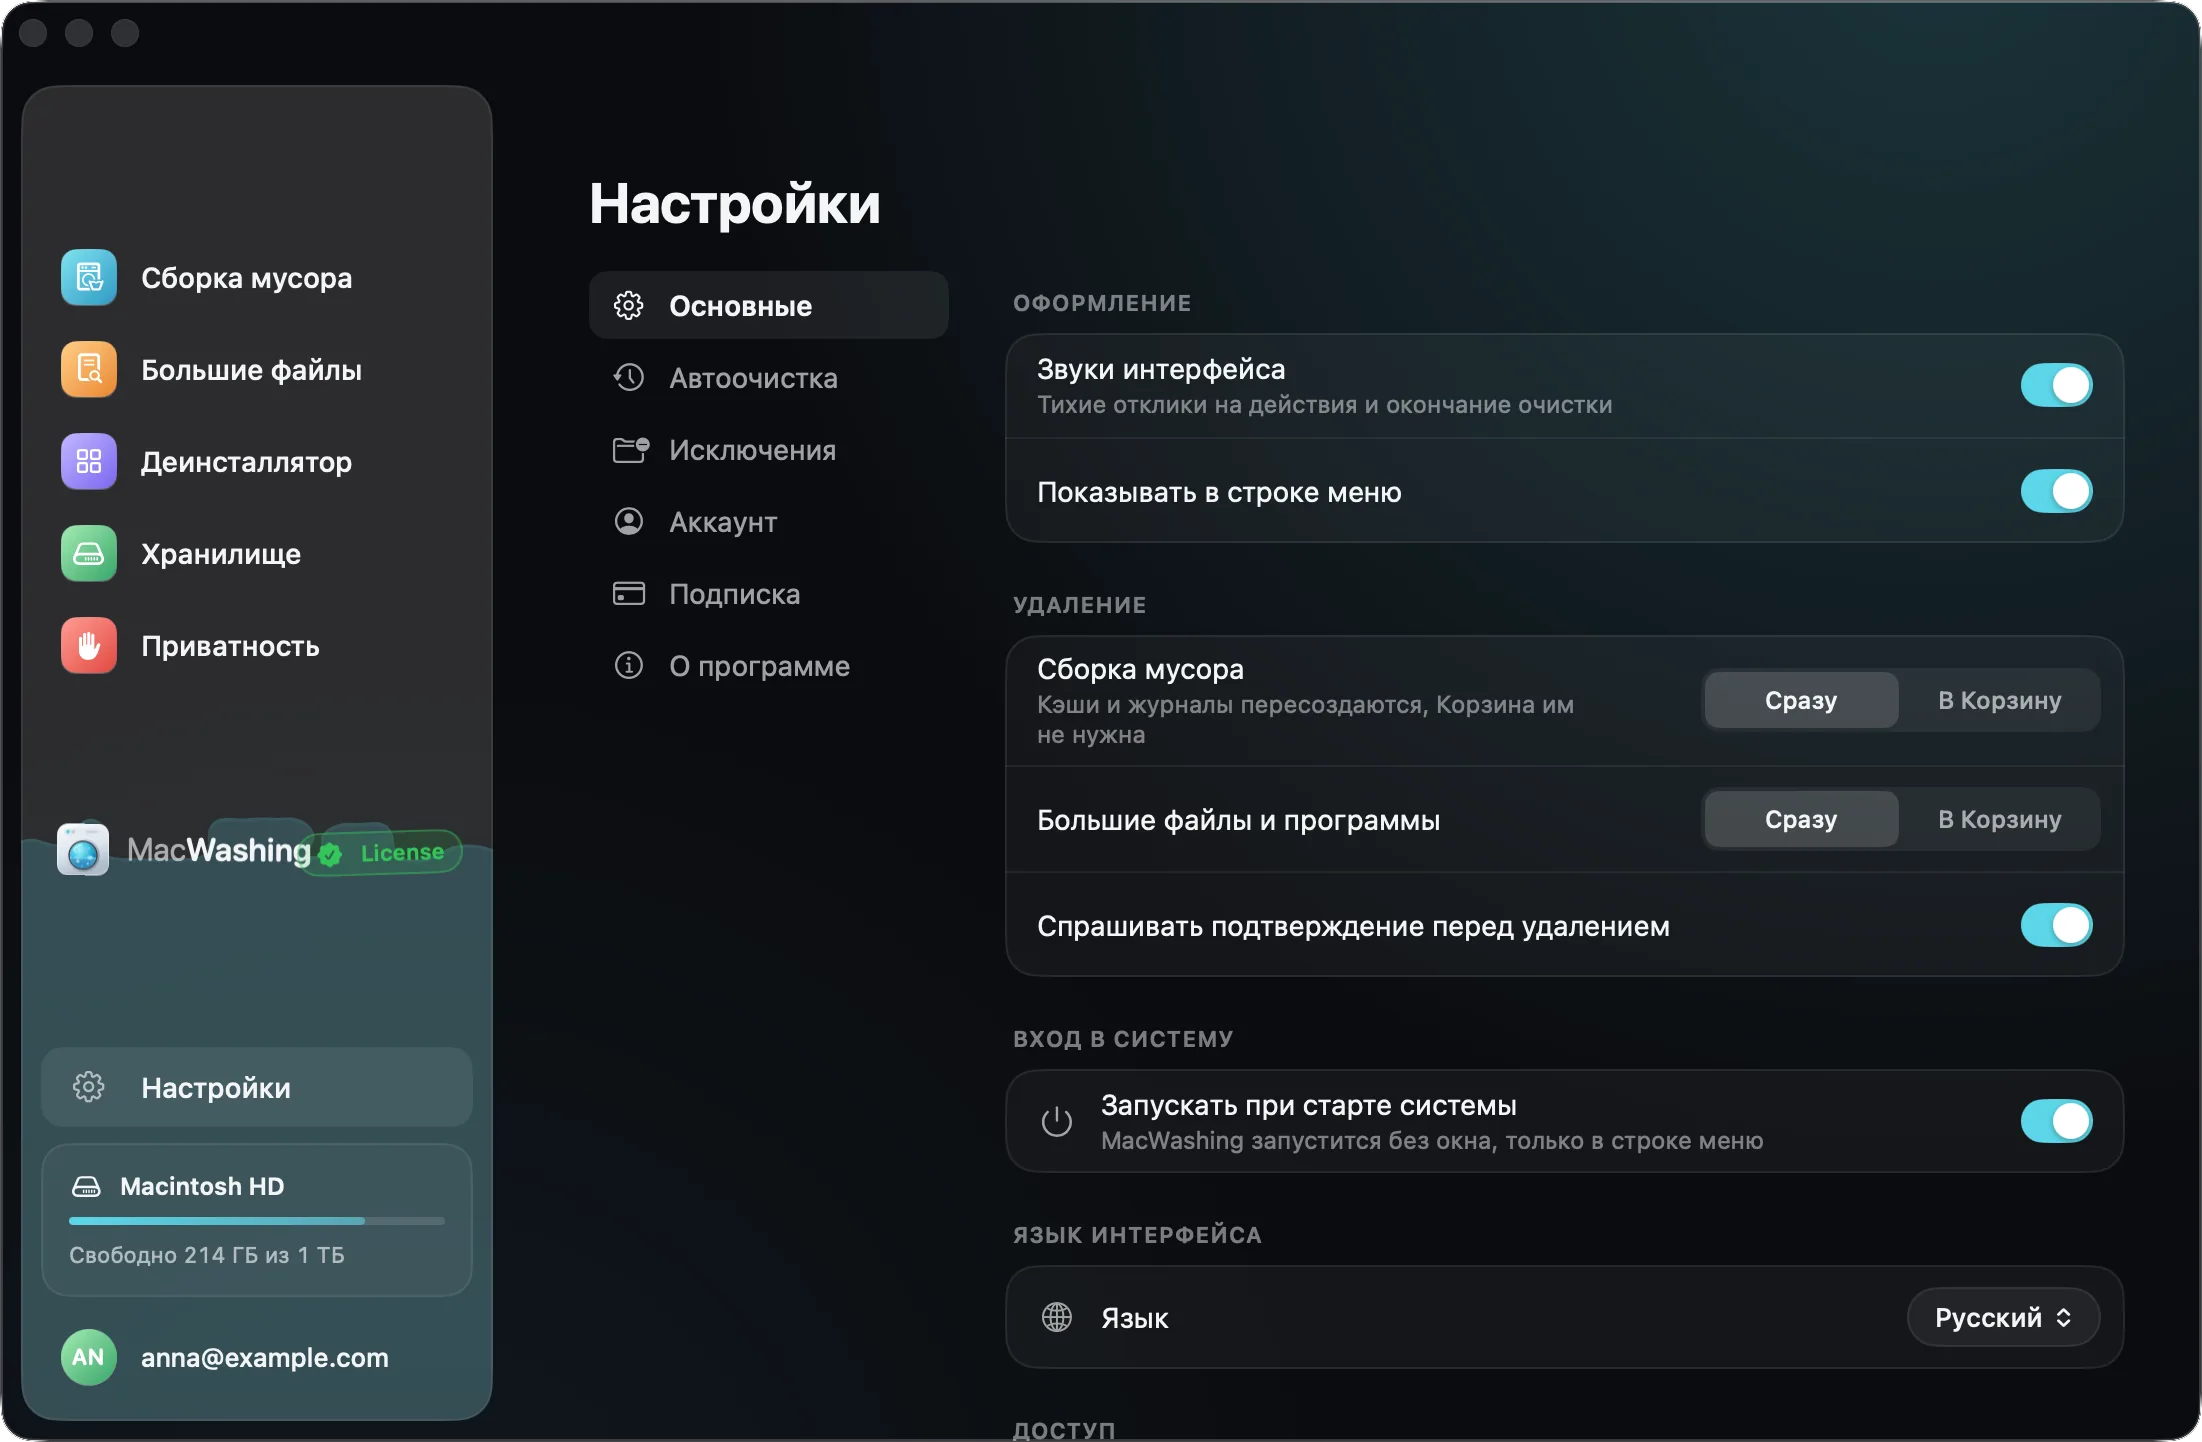
Task: Click the Macintosh HD storage usage bar
Action: pyautogui.click(x=256, y=1221)
